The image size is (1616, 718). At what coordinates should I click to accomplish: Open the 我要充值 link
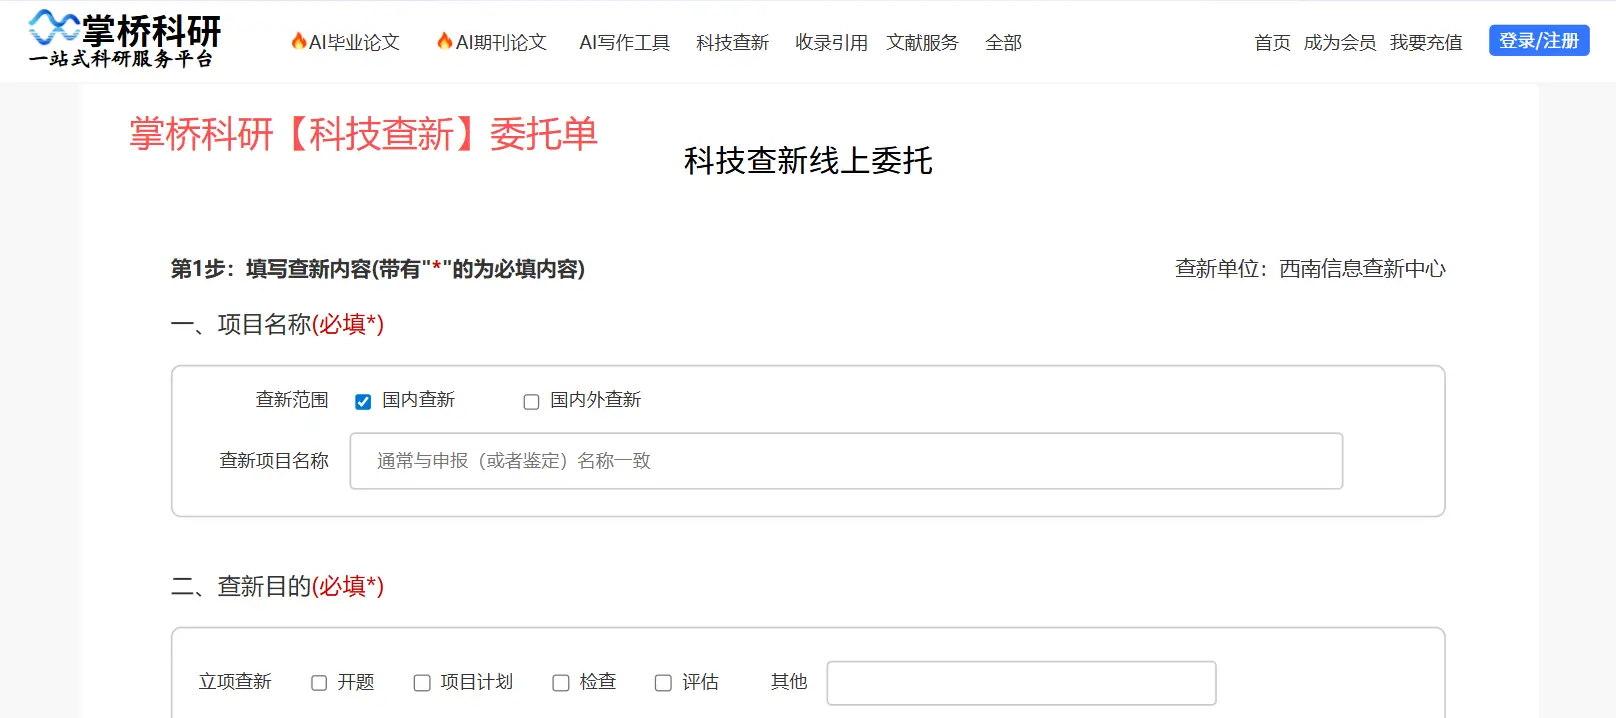(1426, 42)
